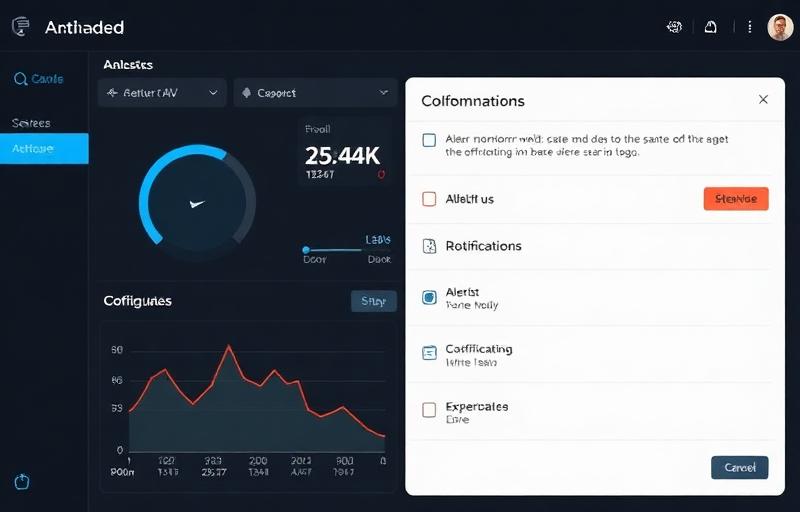
Task: Click the Cofficating list icon
Action: (429, 352)
